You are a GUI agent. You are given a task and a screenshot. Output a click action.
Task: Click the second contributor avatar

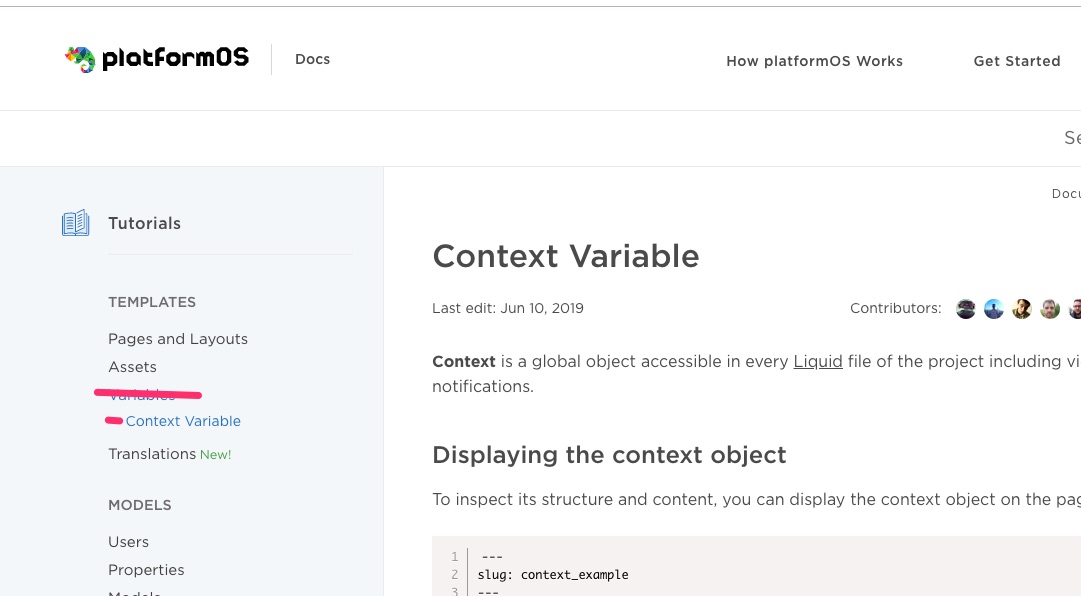point(993,309)
